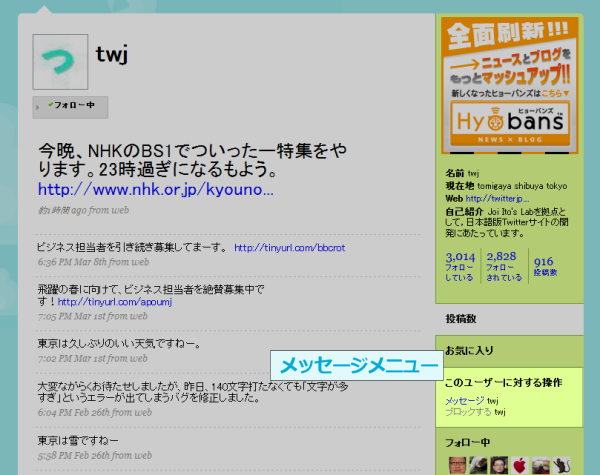Click the 約1時間 ago from web timestamp

[x=83, y=210]
